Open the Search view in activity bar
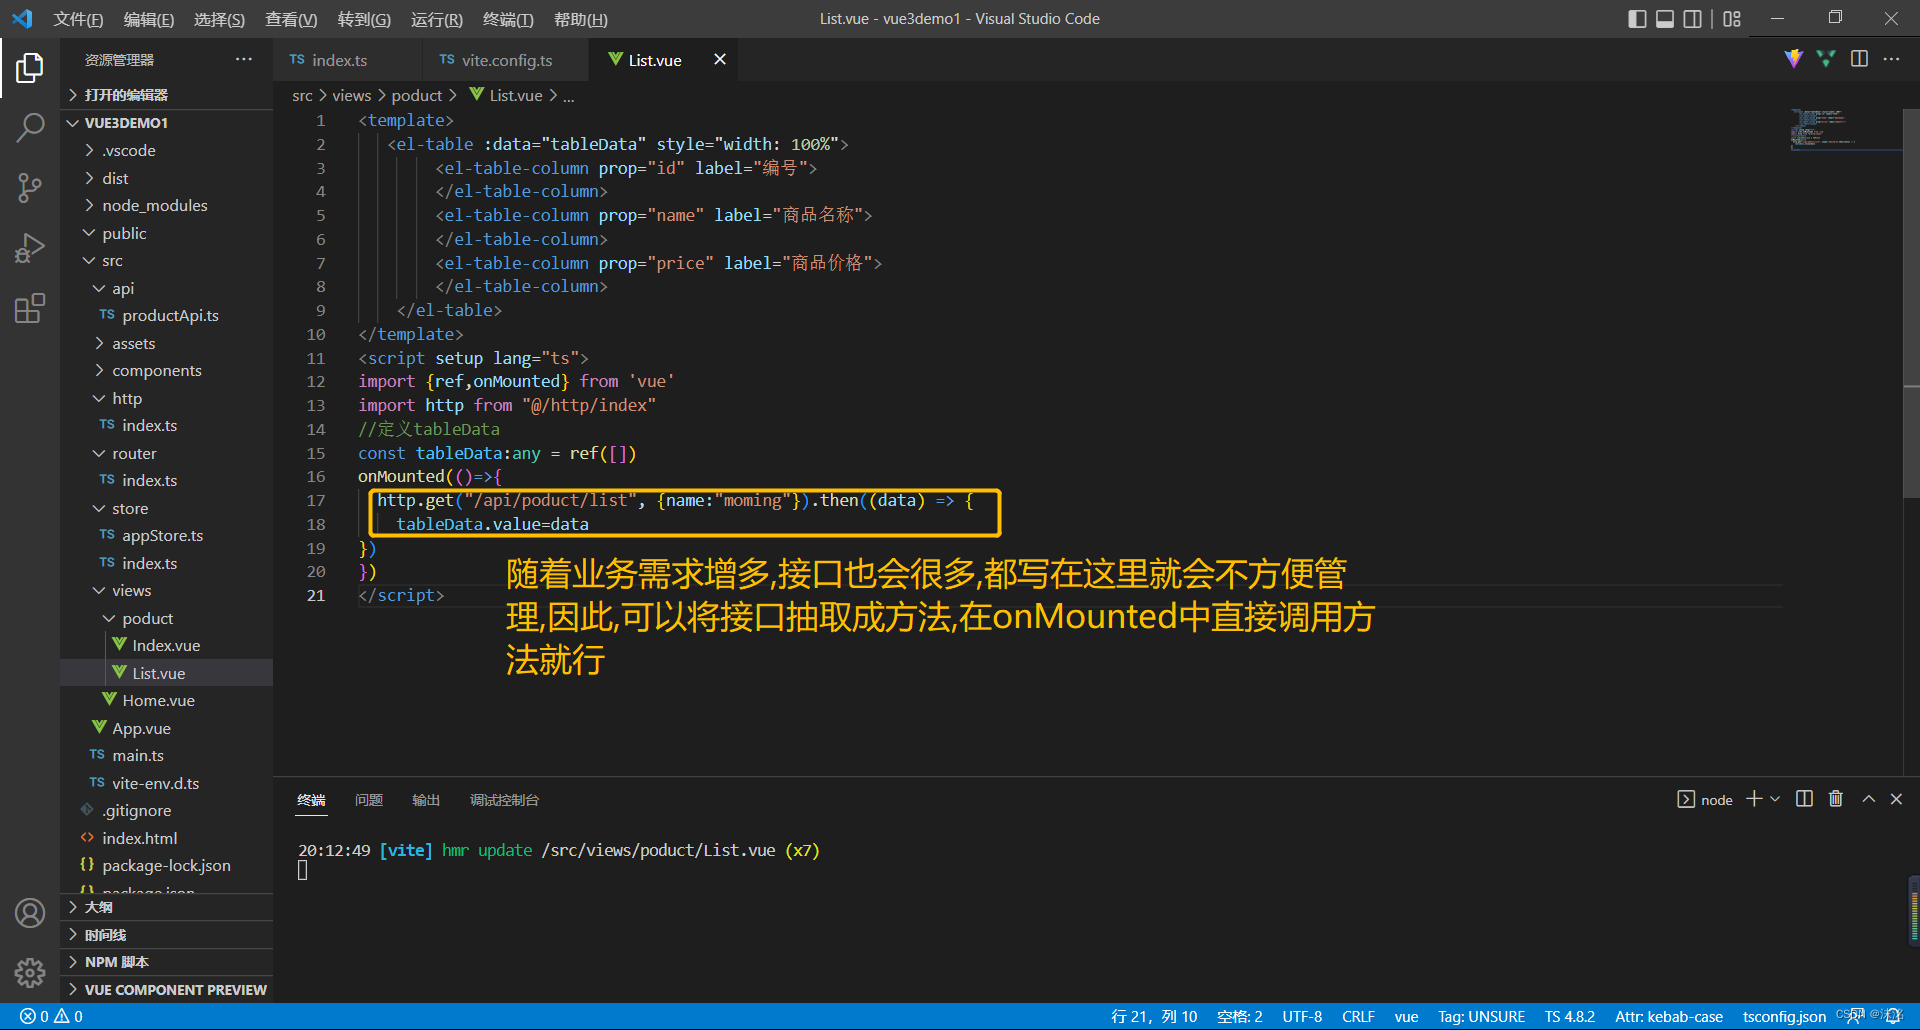The height and width of the screenshot is (1030, 1920). click(30, 127)
